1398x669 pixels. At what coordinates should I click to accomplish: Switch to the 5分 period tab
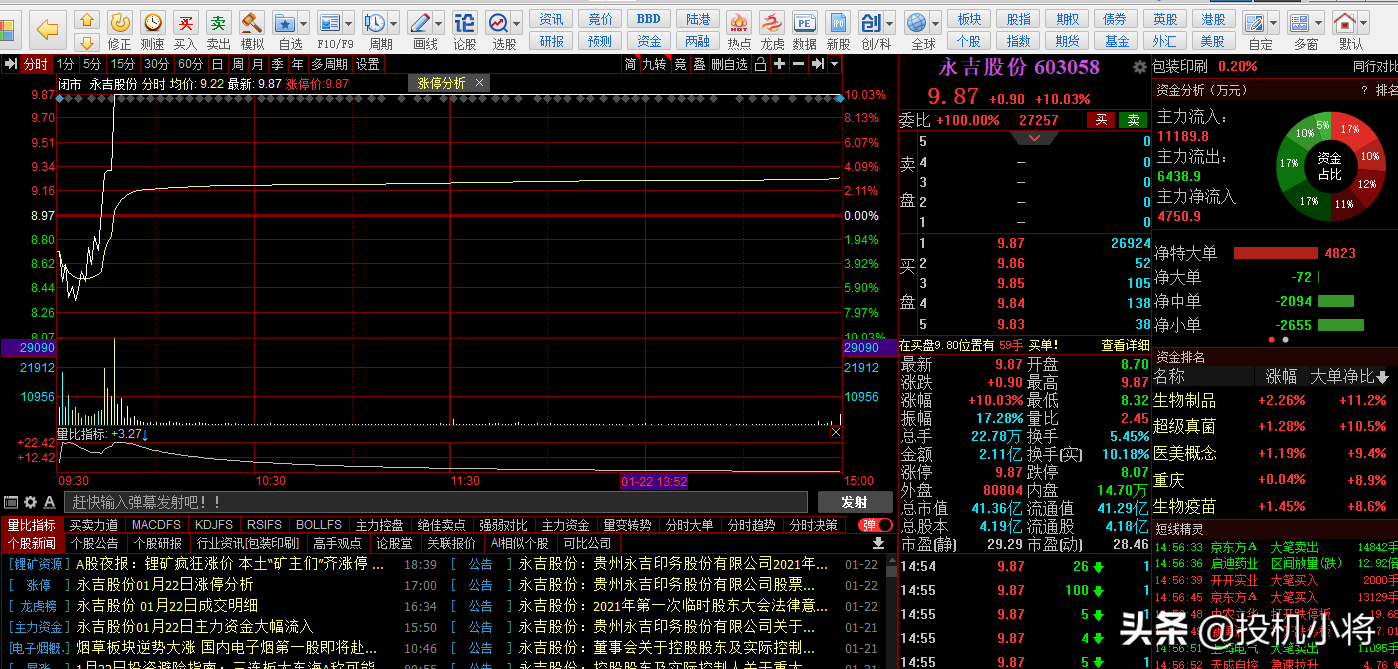pos(92,64)
